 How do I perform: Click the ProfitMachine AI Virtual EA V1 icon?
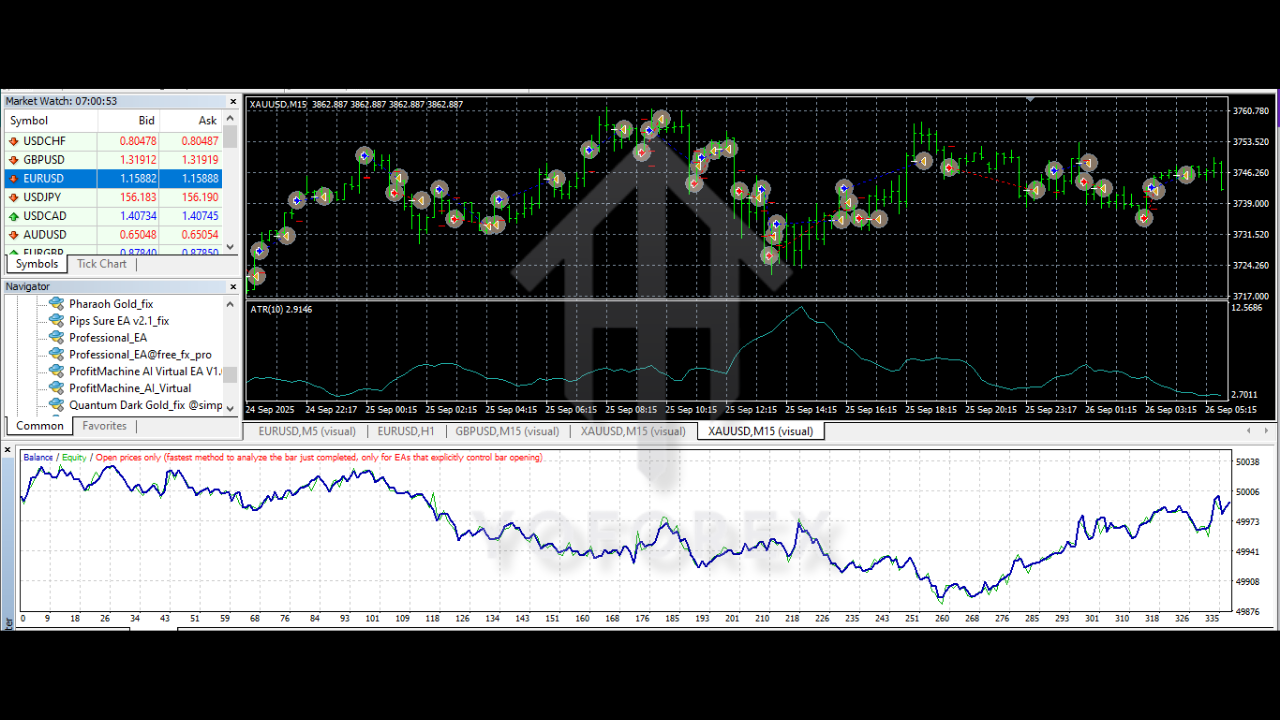coord(57,371)
